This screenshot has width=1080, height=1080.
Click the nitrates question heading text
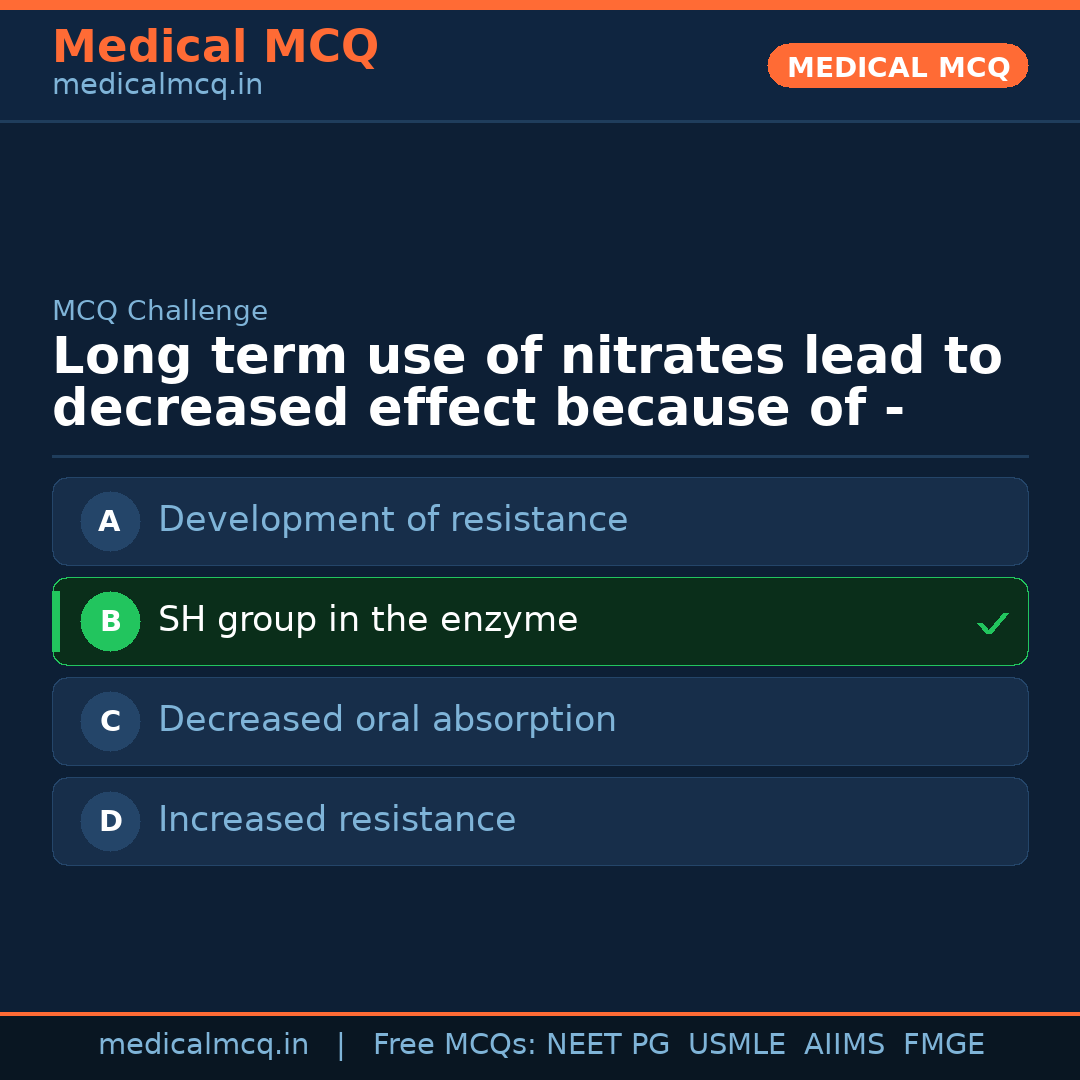pyautogui.click(x=527, y=383)
